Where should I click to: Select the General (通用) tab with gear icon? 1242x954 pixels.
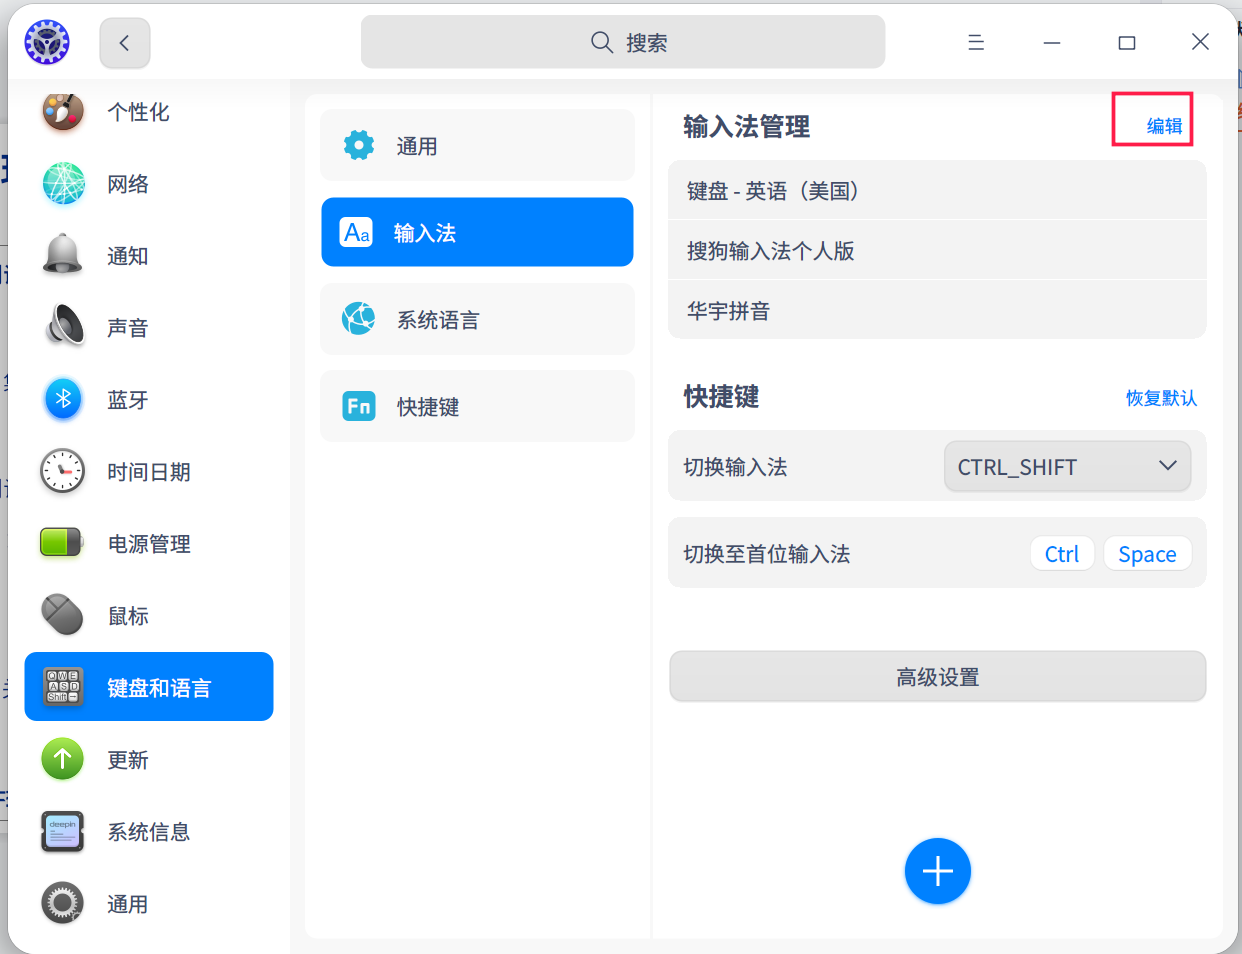pos(477,146)
